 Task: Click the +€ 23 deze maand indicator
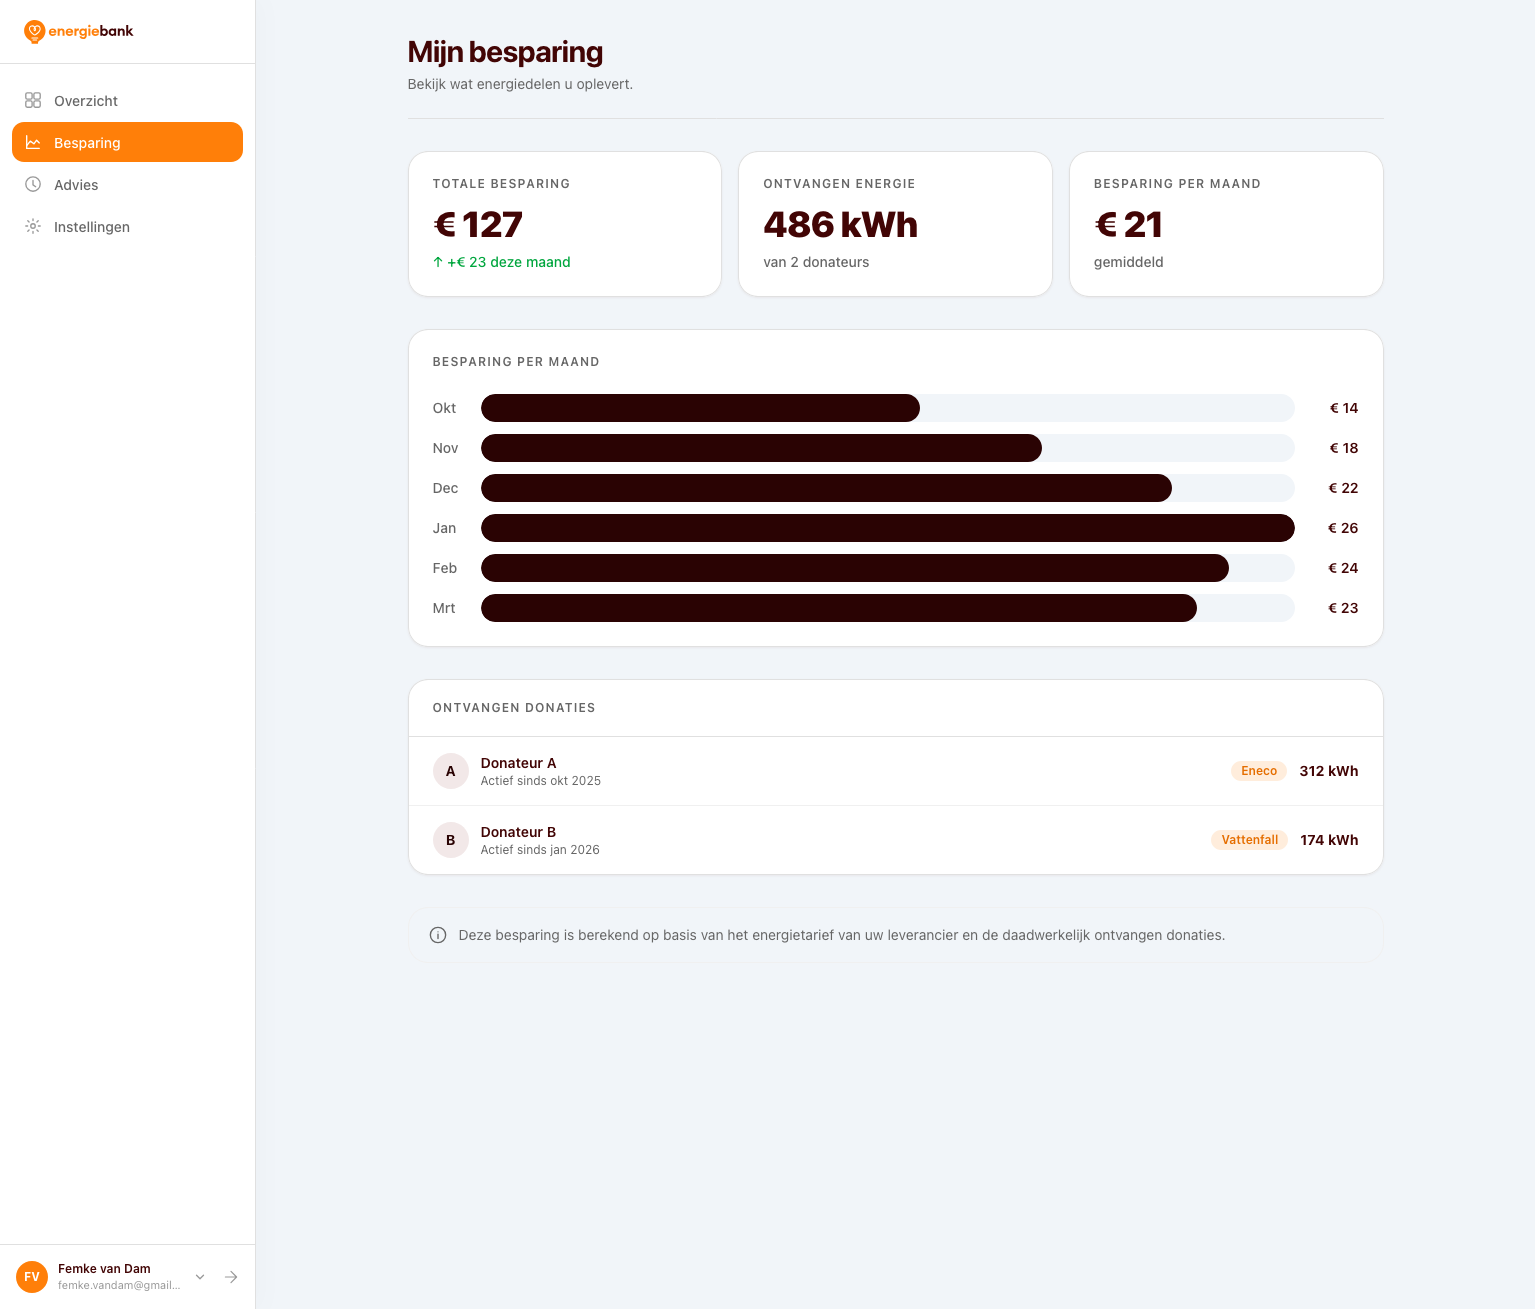[x=502, y=262]
